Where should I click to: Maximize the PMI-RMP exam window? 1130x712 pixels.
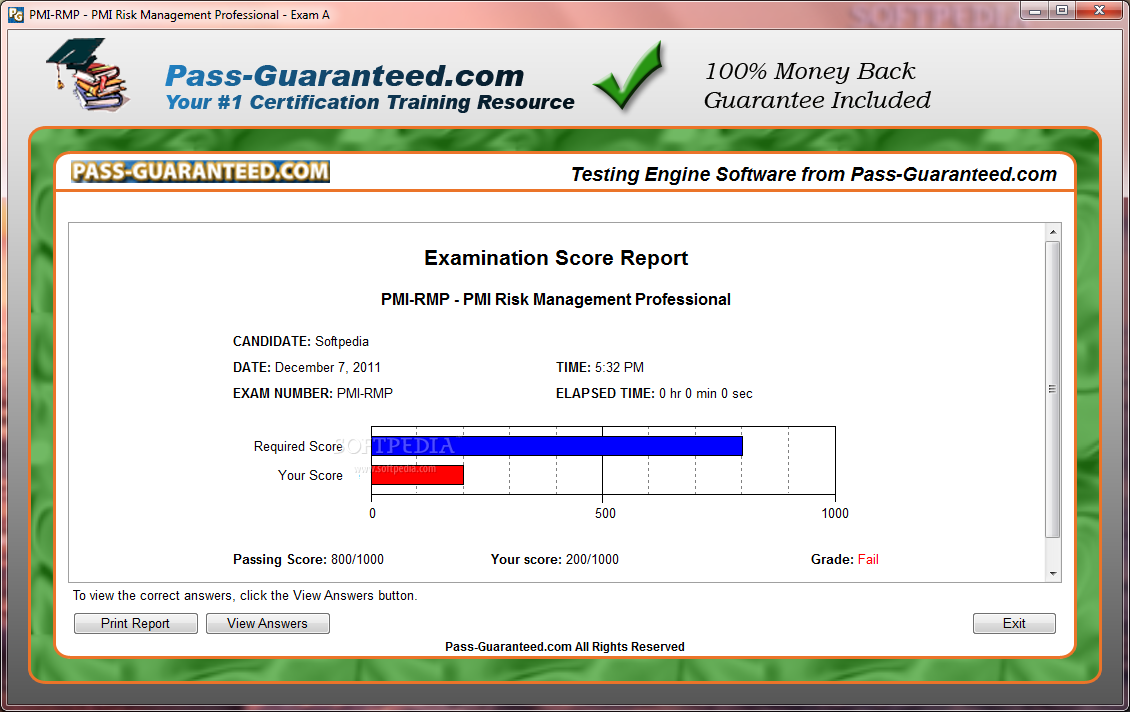pos(1062,11)
